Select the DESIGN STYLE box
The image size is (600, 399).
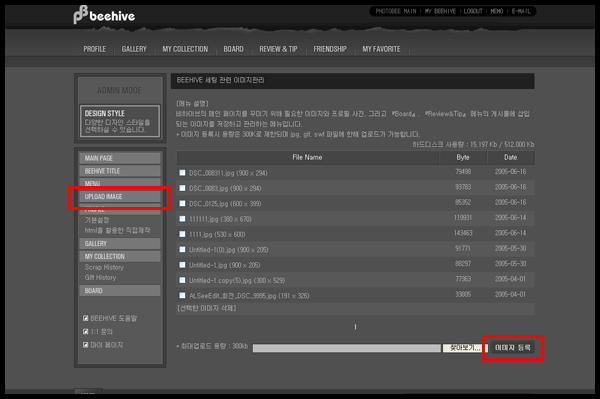[x=120, y=121]
